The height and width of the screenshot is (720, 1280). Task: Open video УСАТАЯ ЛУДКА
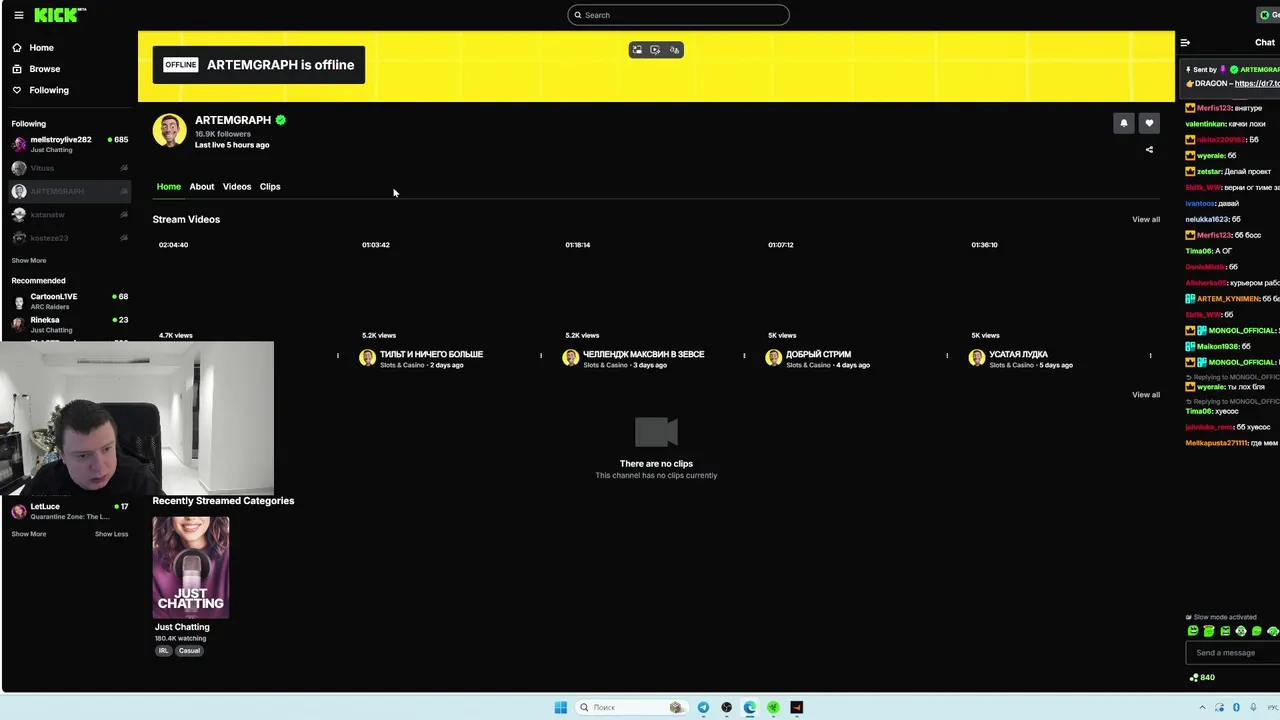point(1018,354)
